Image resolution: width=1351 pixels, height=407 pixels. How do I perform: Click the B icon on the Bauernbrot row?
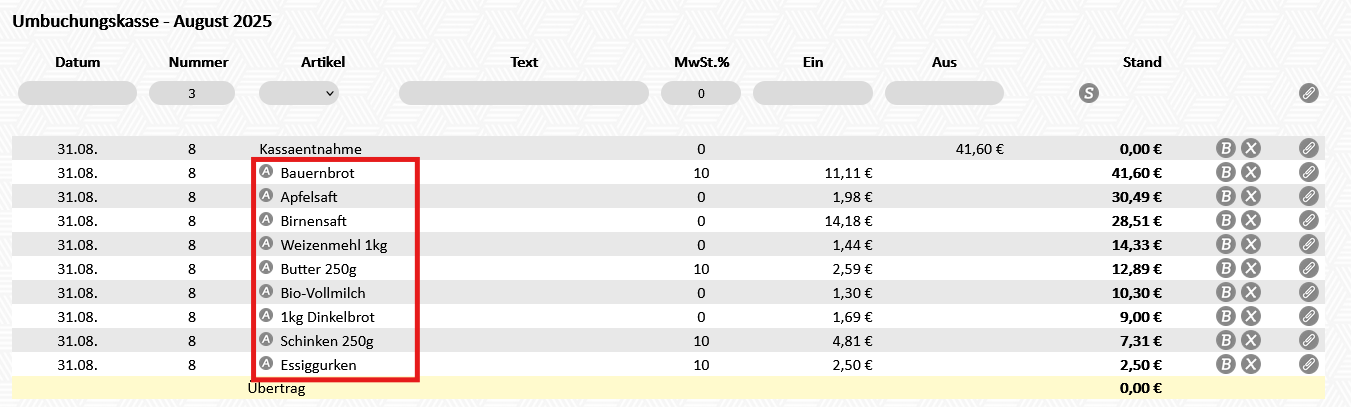tap(1225, 172)
